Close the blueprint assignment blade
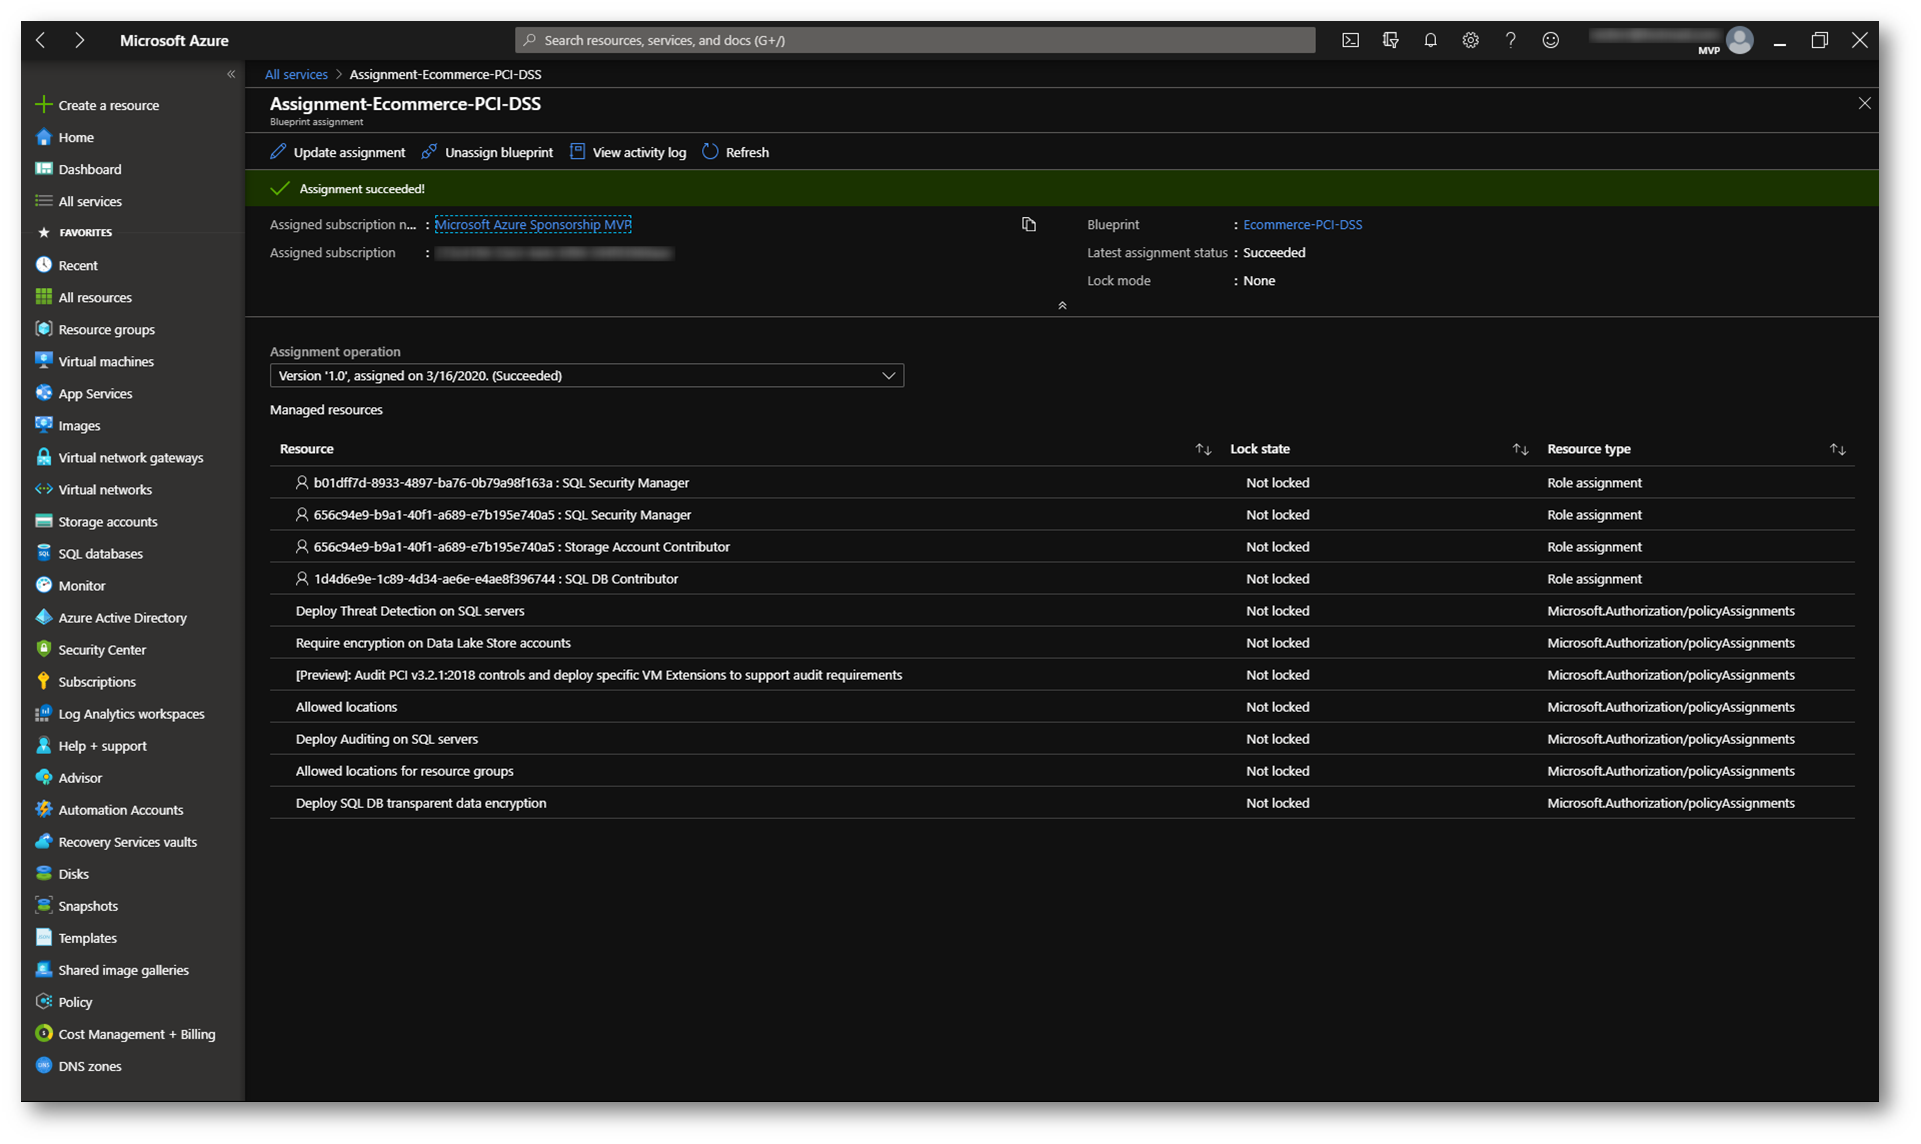Viewport: 1921px width, 1144px height. [1864, 103]
